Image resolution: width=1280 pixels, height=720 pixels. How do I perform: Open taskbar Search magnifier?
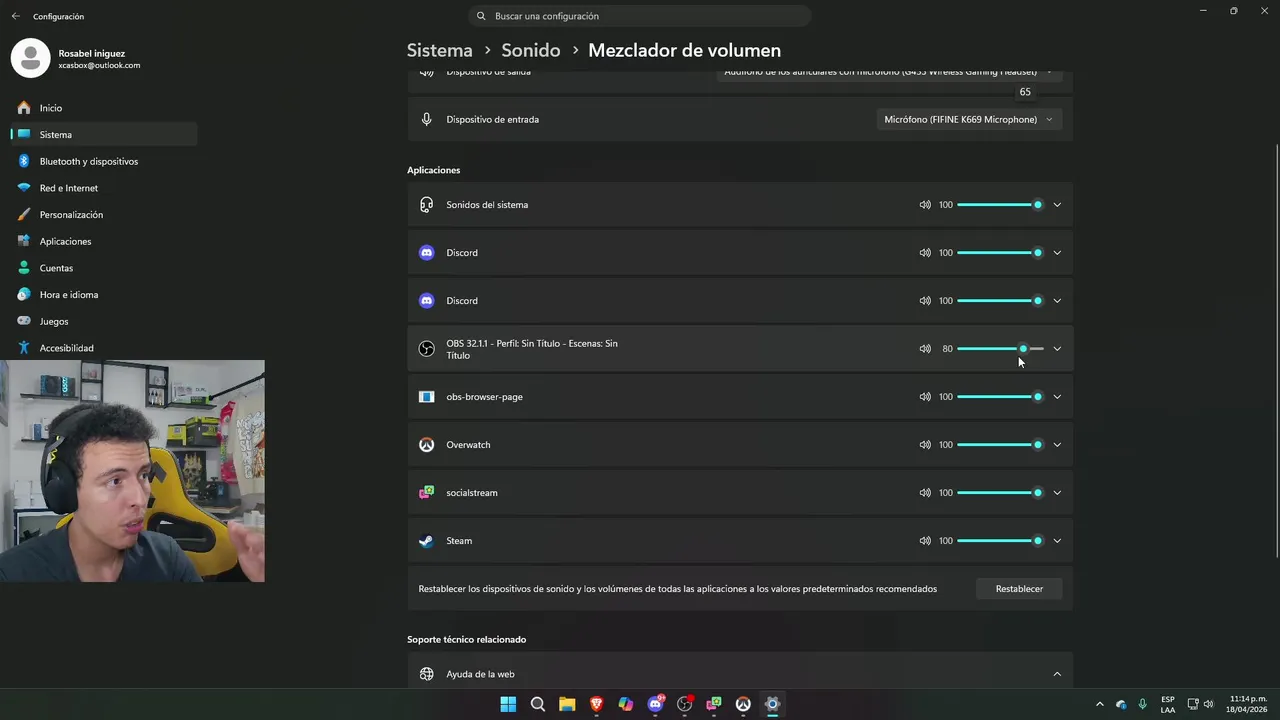click(x=538, y=704)
